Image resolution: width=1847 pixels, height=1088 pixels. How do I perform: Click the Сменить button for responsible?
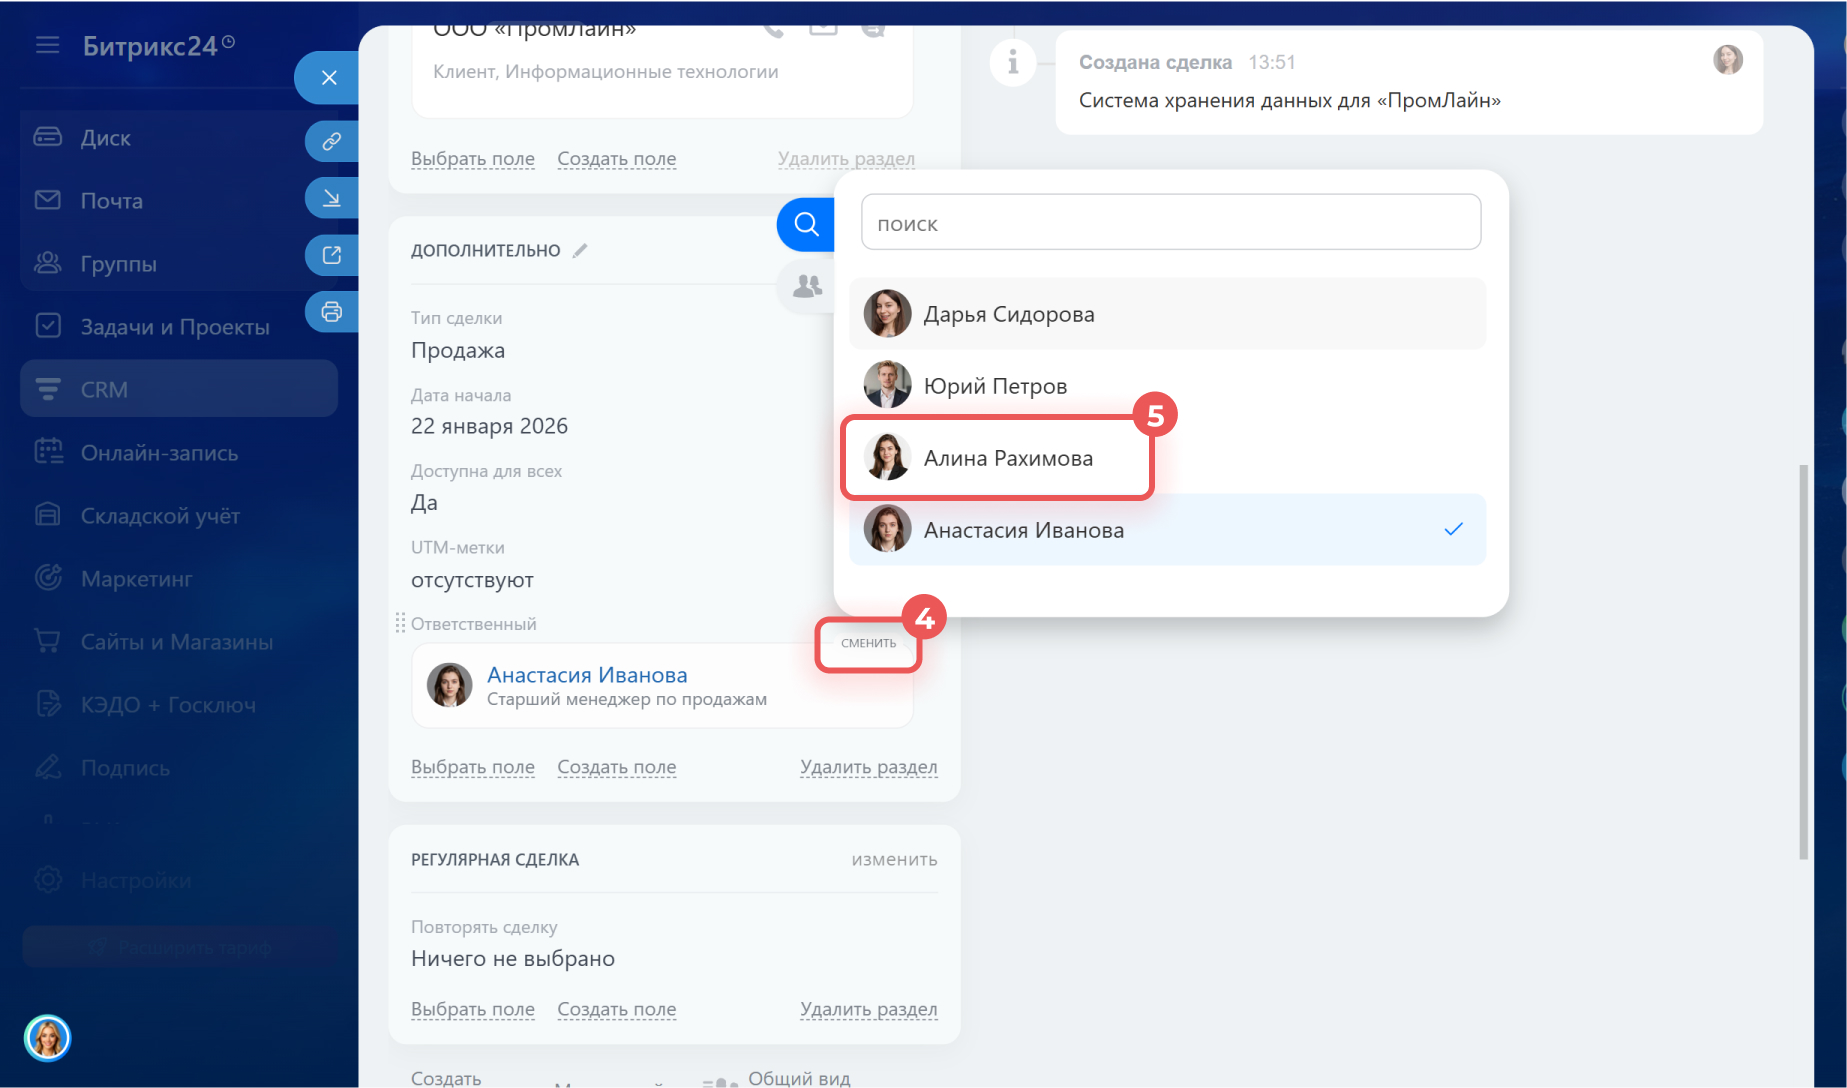868,643
